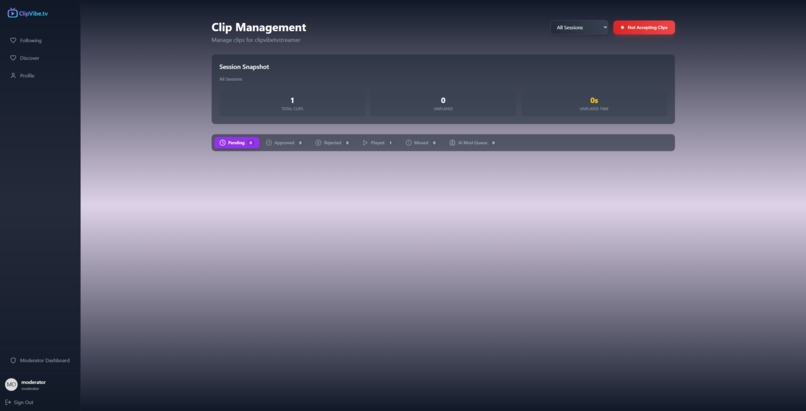The width and height of the screenshot is (806, 411).
Task: Go to Profile in the sidebar
Action: point(22,76)
